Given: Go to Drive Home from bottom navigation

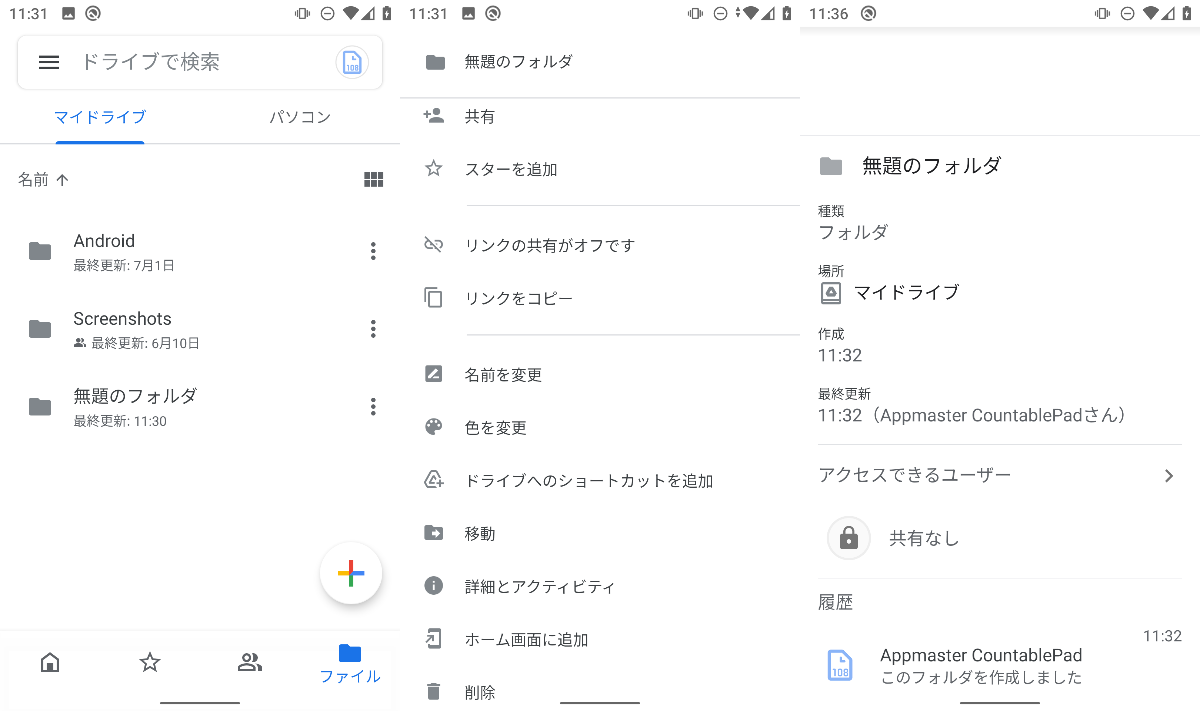Looking at the screenshot, I should tap(49, 662).
